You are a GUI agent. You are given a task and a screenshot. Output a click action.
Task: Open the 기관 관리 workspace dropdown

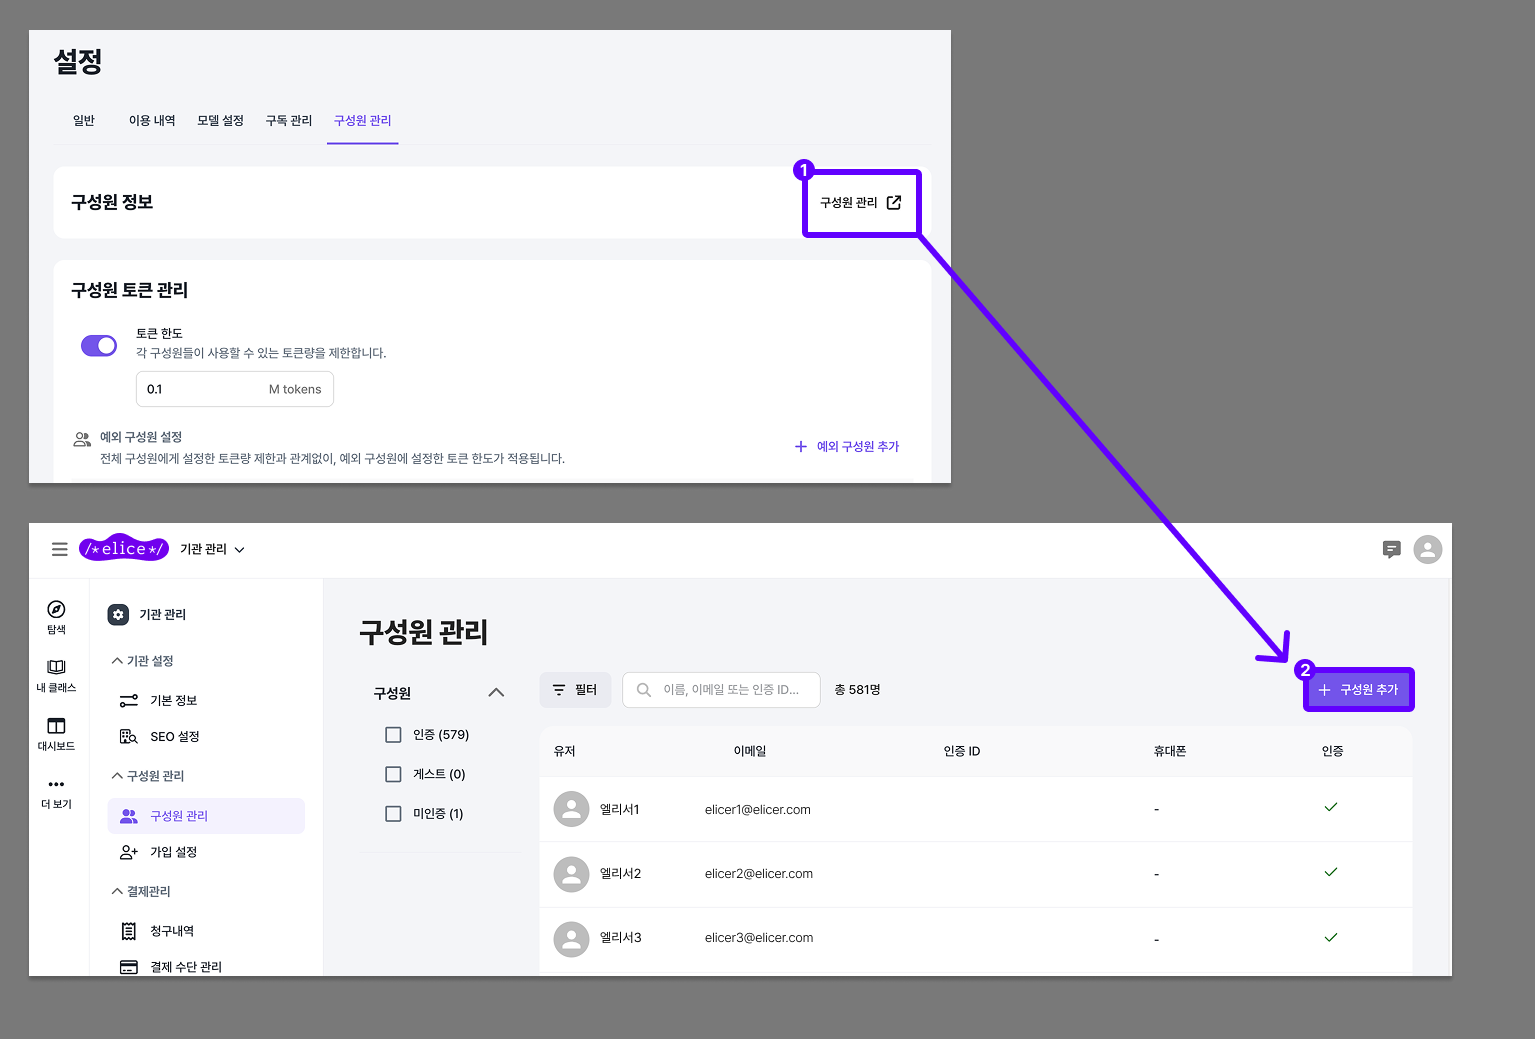pyautogui.click(x=210, y=549)
